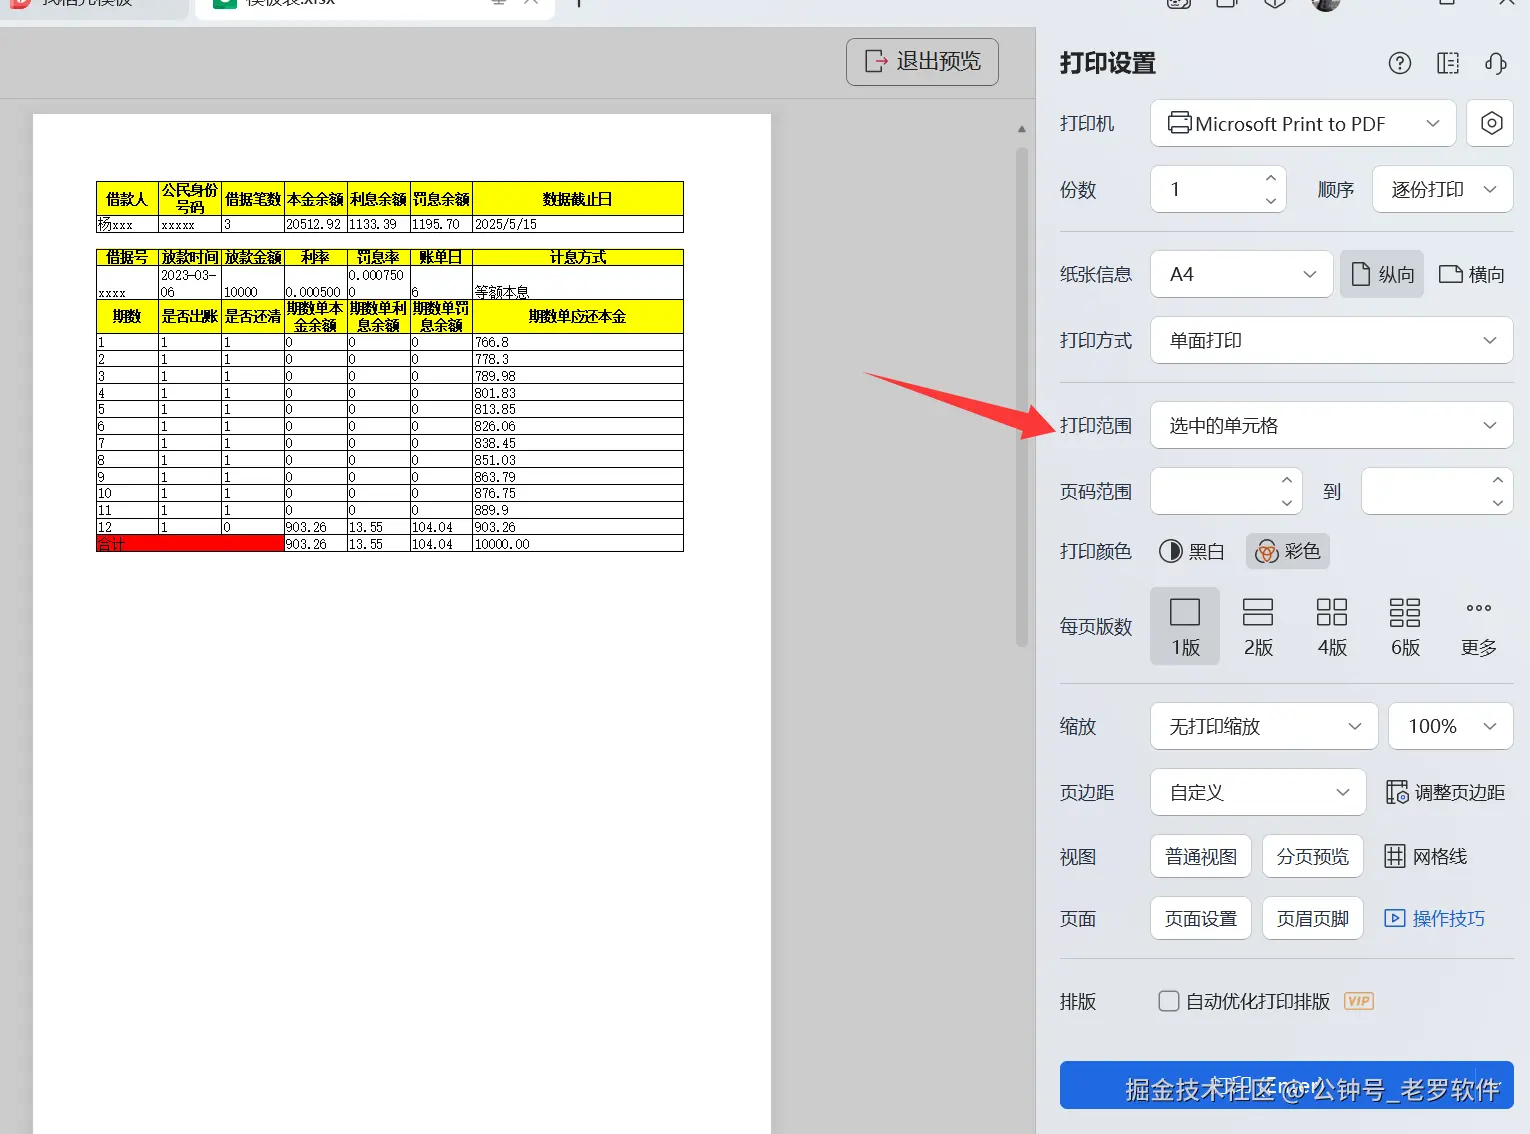The height and width of the screenshot is (1134, 1530).
Task: Open the 选中的单元格 print range dropdown
Action: [x=1332, y=425]
